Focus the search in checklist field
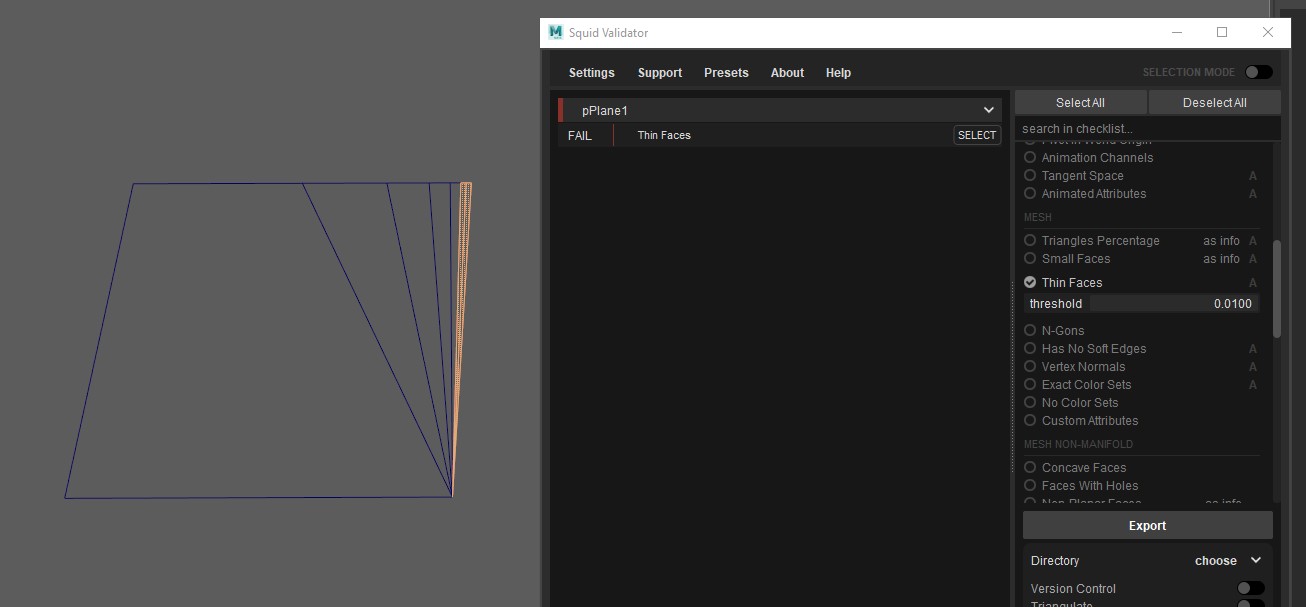The width and height of the screenshot is (1306, 607). [x=1147, y=128]
